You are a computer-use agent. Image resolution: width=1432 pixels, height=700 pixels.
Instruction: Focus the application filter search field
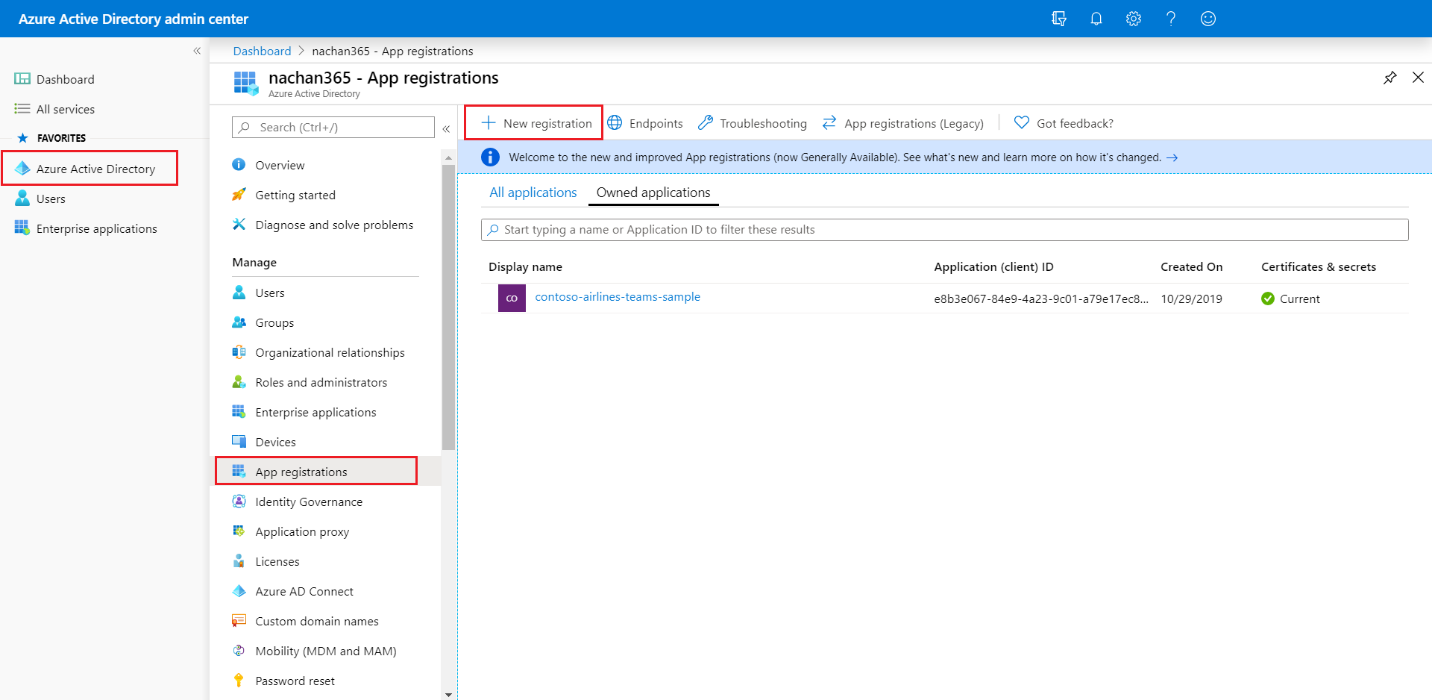coord(944,230)
